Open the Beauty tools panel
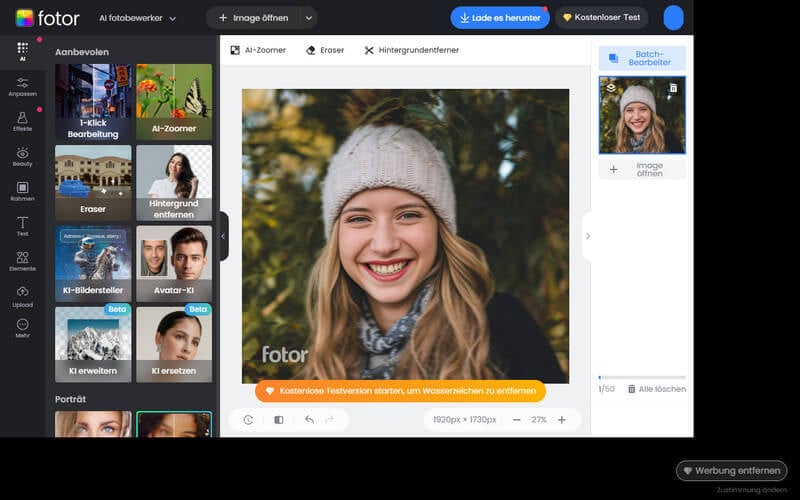The image size is (800, 500). (x=22, y=157)
